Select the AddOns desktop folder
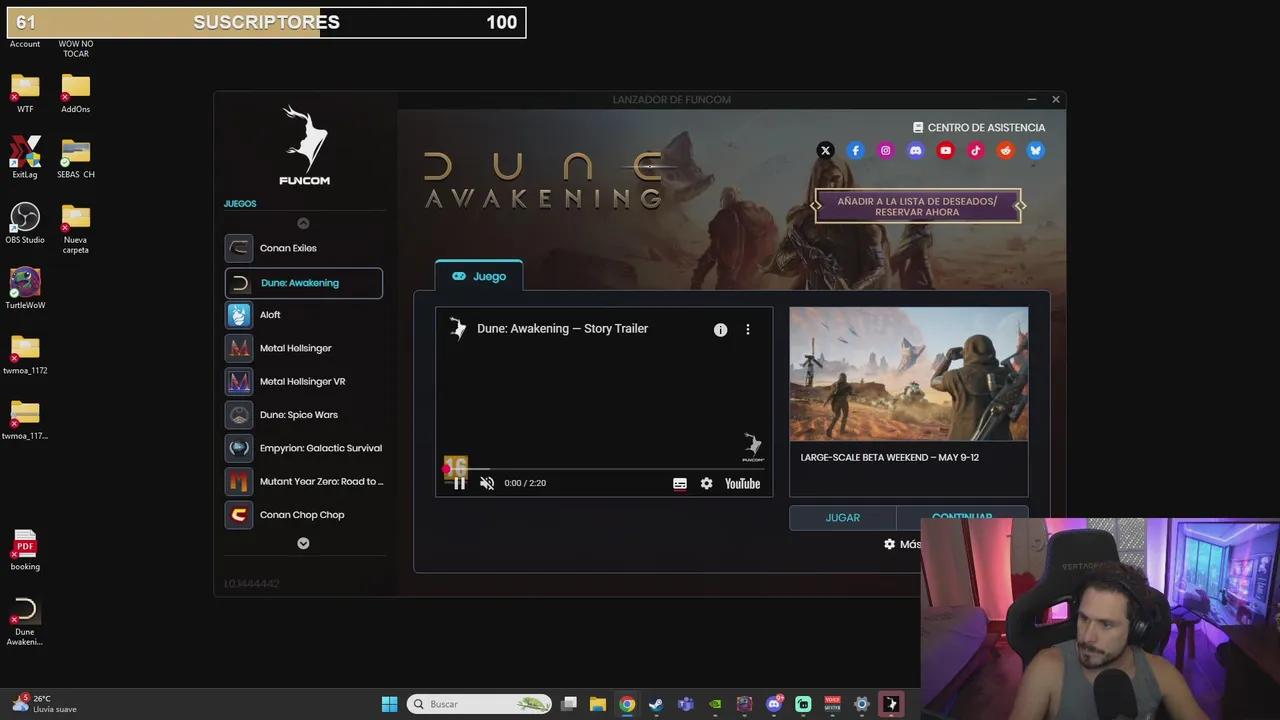Viewport: 1280px width, 720px height. [x=75, y=93]
